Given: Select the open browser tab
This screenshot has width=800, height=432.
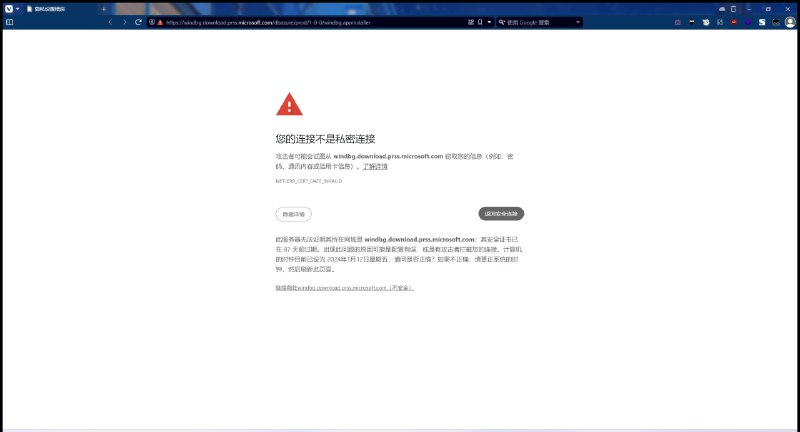Looking at the screenshot, I should tap(61, 9).
